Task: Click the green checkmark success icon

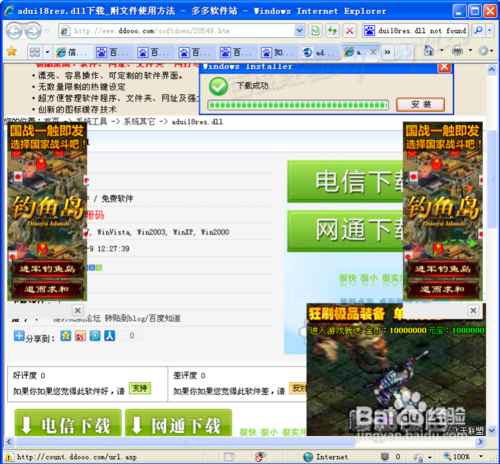Action: 218,86
